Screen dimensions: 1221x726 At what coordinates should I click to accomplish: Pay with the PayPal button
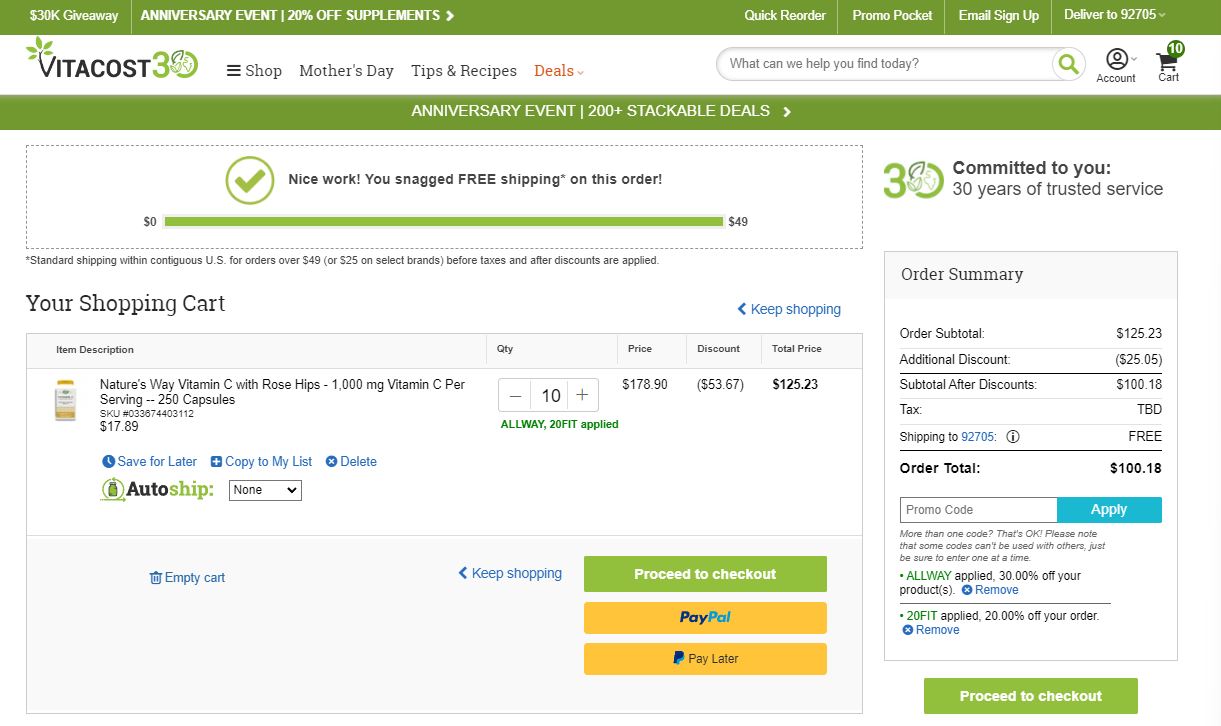click(705, 618)
